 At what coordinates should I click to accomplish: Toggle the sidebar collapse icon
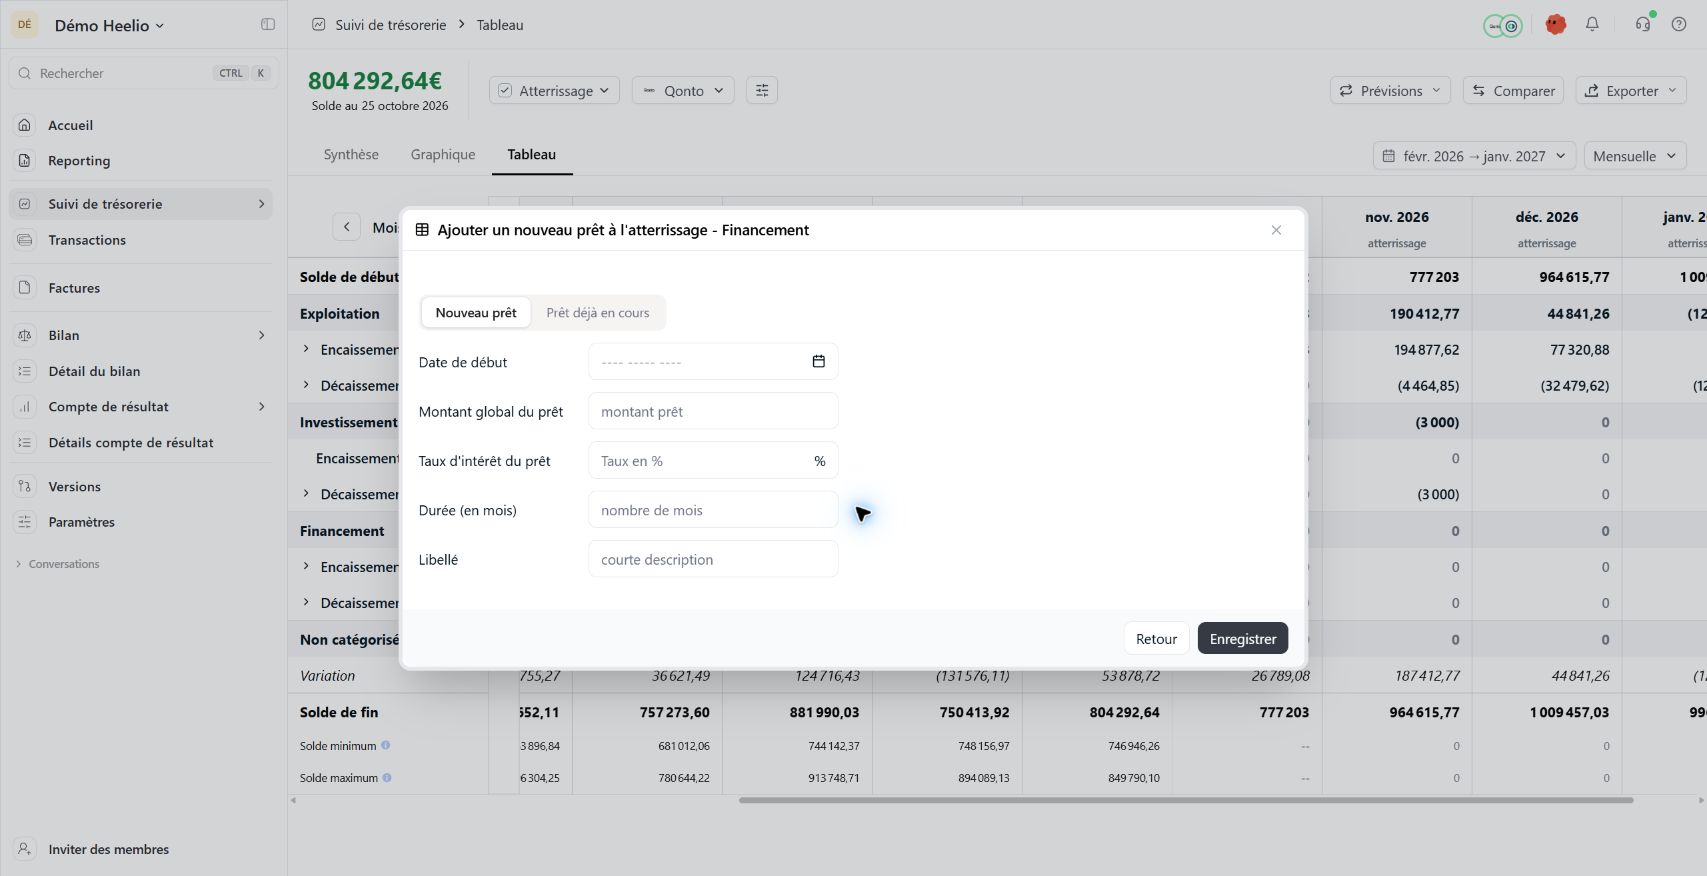click(x=268, y=25)
